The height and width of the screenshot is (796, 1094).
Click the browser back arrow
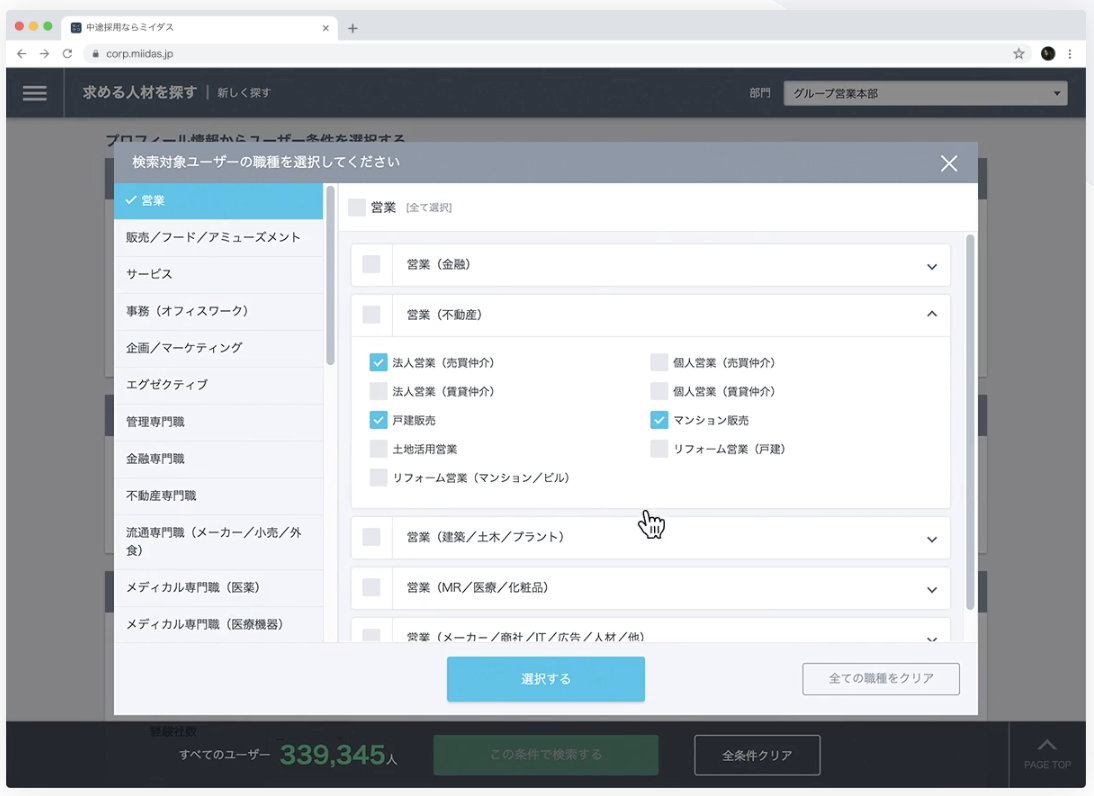22,54
